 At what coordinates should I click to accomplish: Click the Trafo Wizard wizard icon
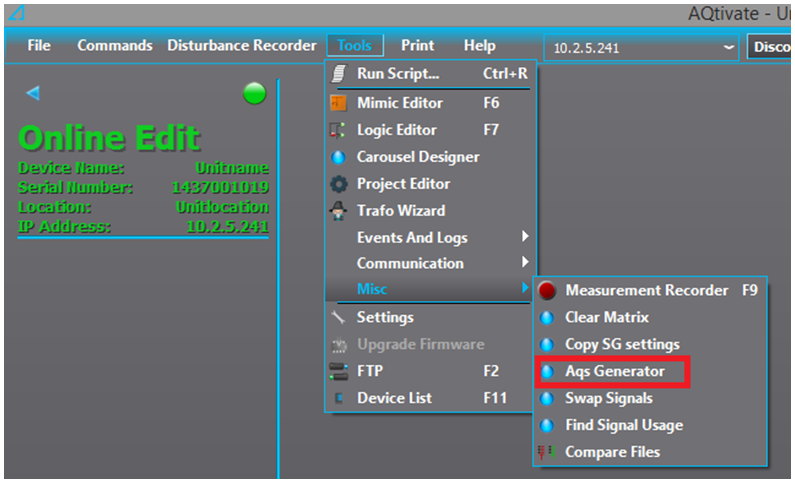(338, 210)
